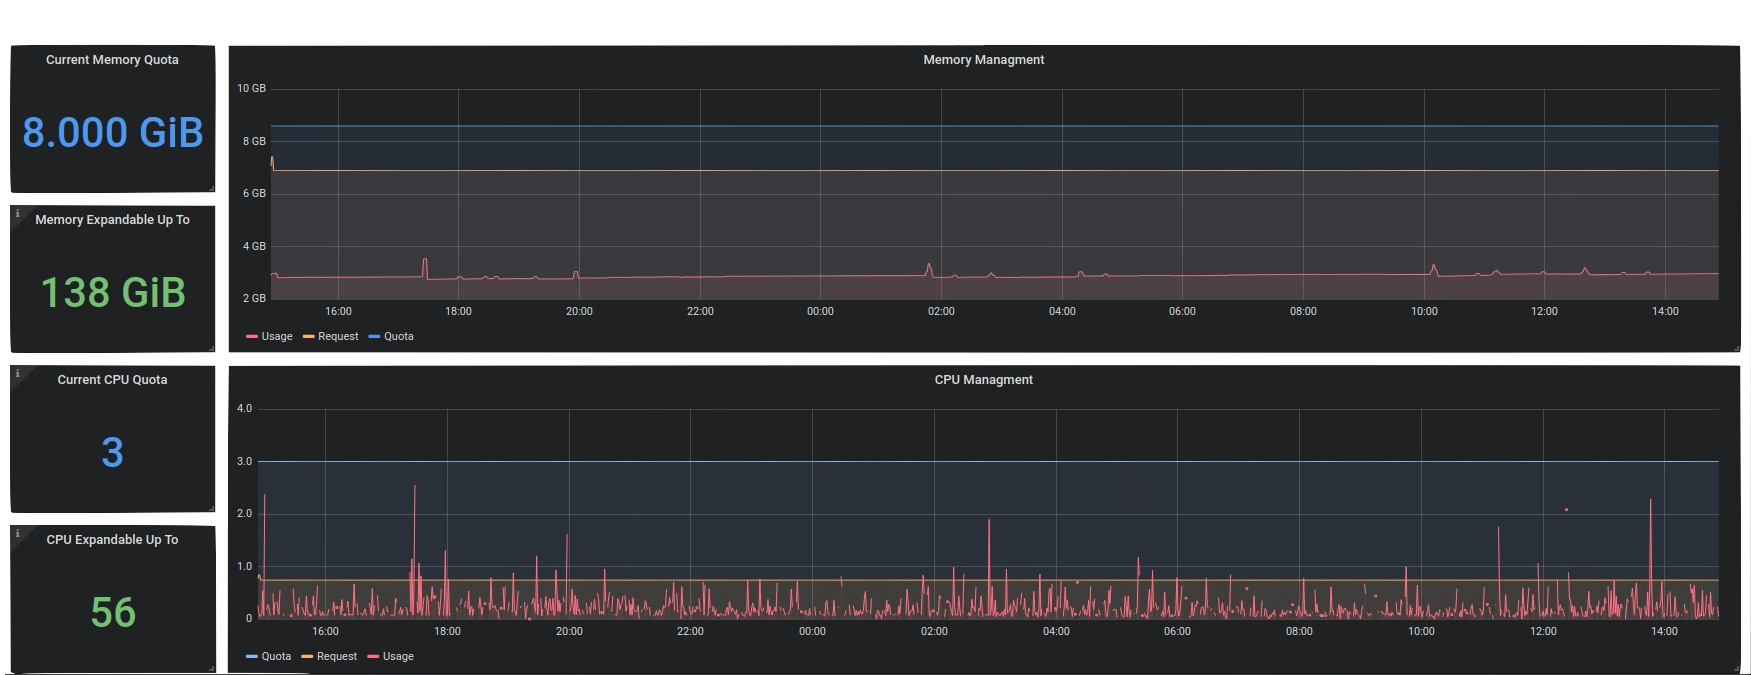The width and height of the screenshot is (1751, 675).
Task: Click the 1.0 axis label in CPU chart
Action: (x=244, y=567)
